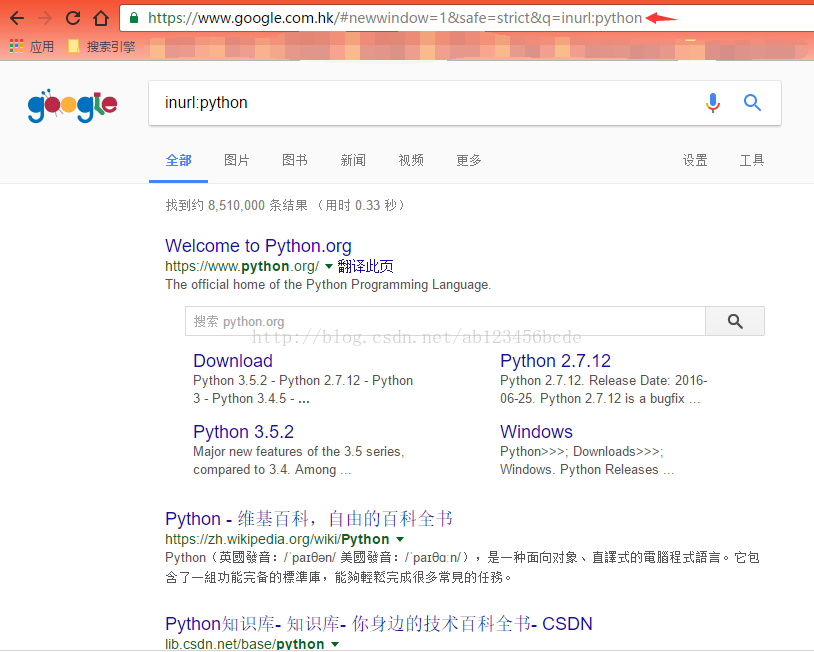Viewport: 814px width, 652px height.
Task: Open Python 维基百科 Wikipedia result
Action: [309, 519]
